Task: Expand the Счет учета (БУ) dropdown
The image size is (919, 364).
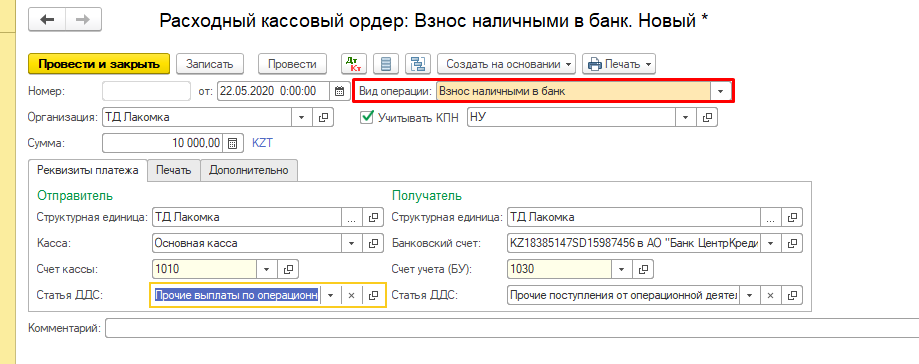Action: pyautogui.click(x=622, y=269)
